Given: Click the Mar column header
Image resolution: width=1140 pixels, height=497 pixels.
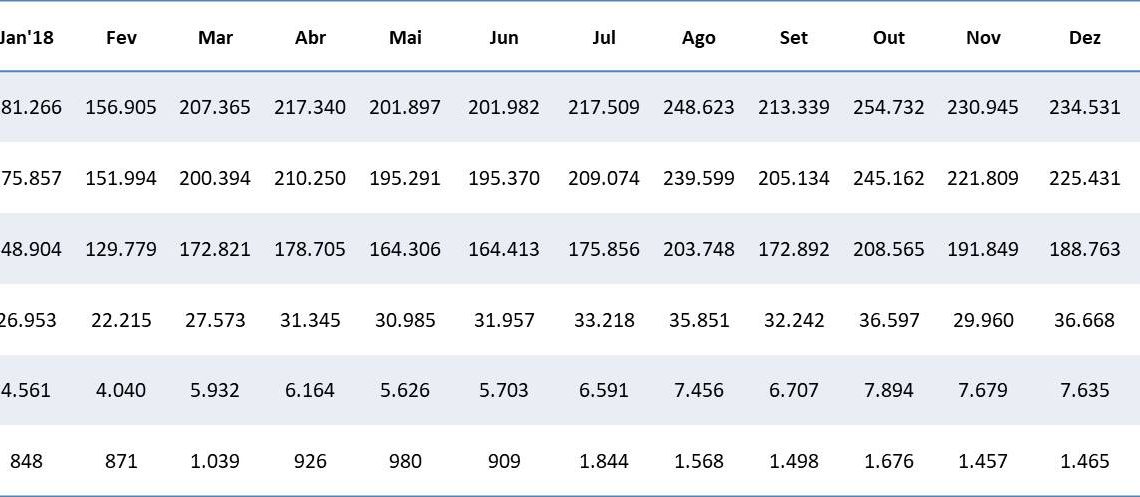Looking at the screenshot, I should click(215, 38).
